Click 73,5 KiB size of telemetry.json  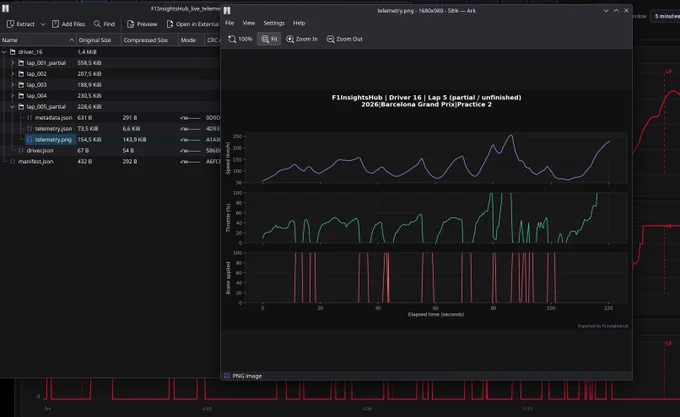(x=88, y=129)
